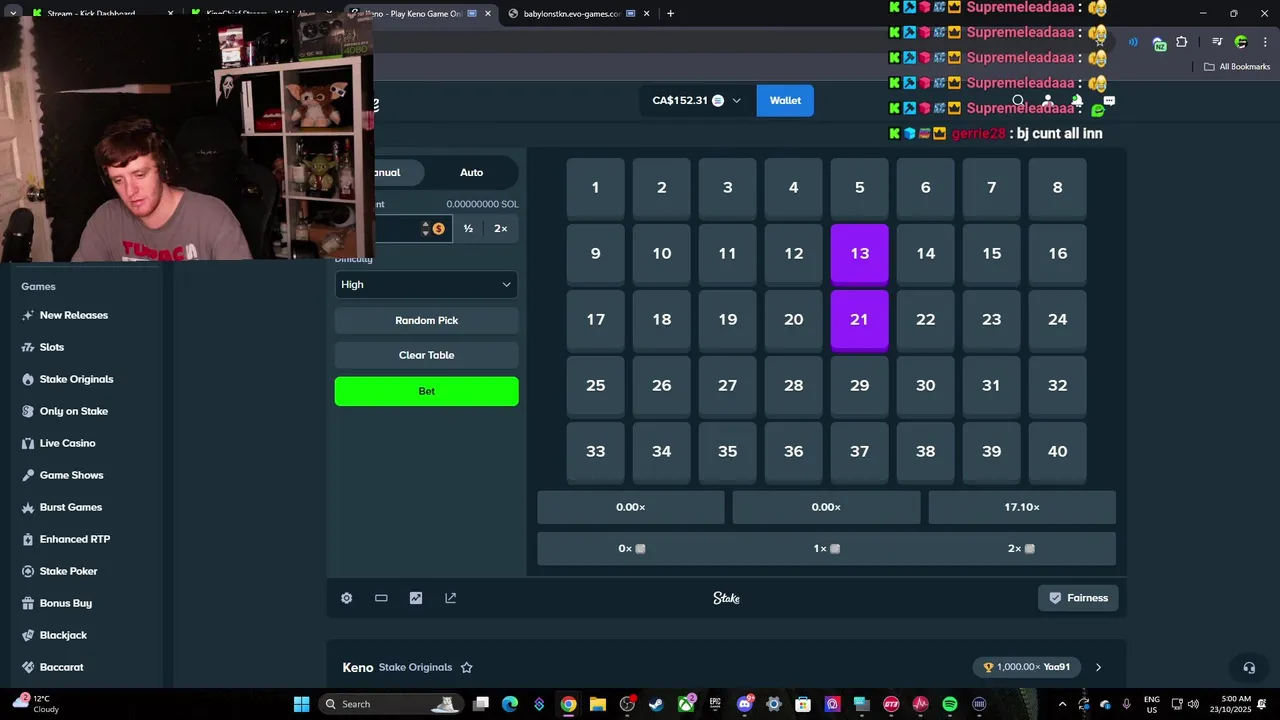Select Keno number 1
This screenshot has width=1280, height=720.
coord(596,188)
